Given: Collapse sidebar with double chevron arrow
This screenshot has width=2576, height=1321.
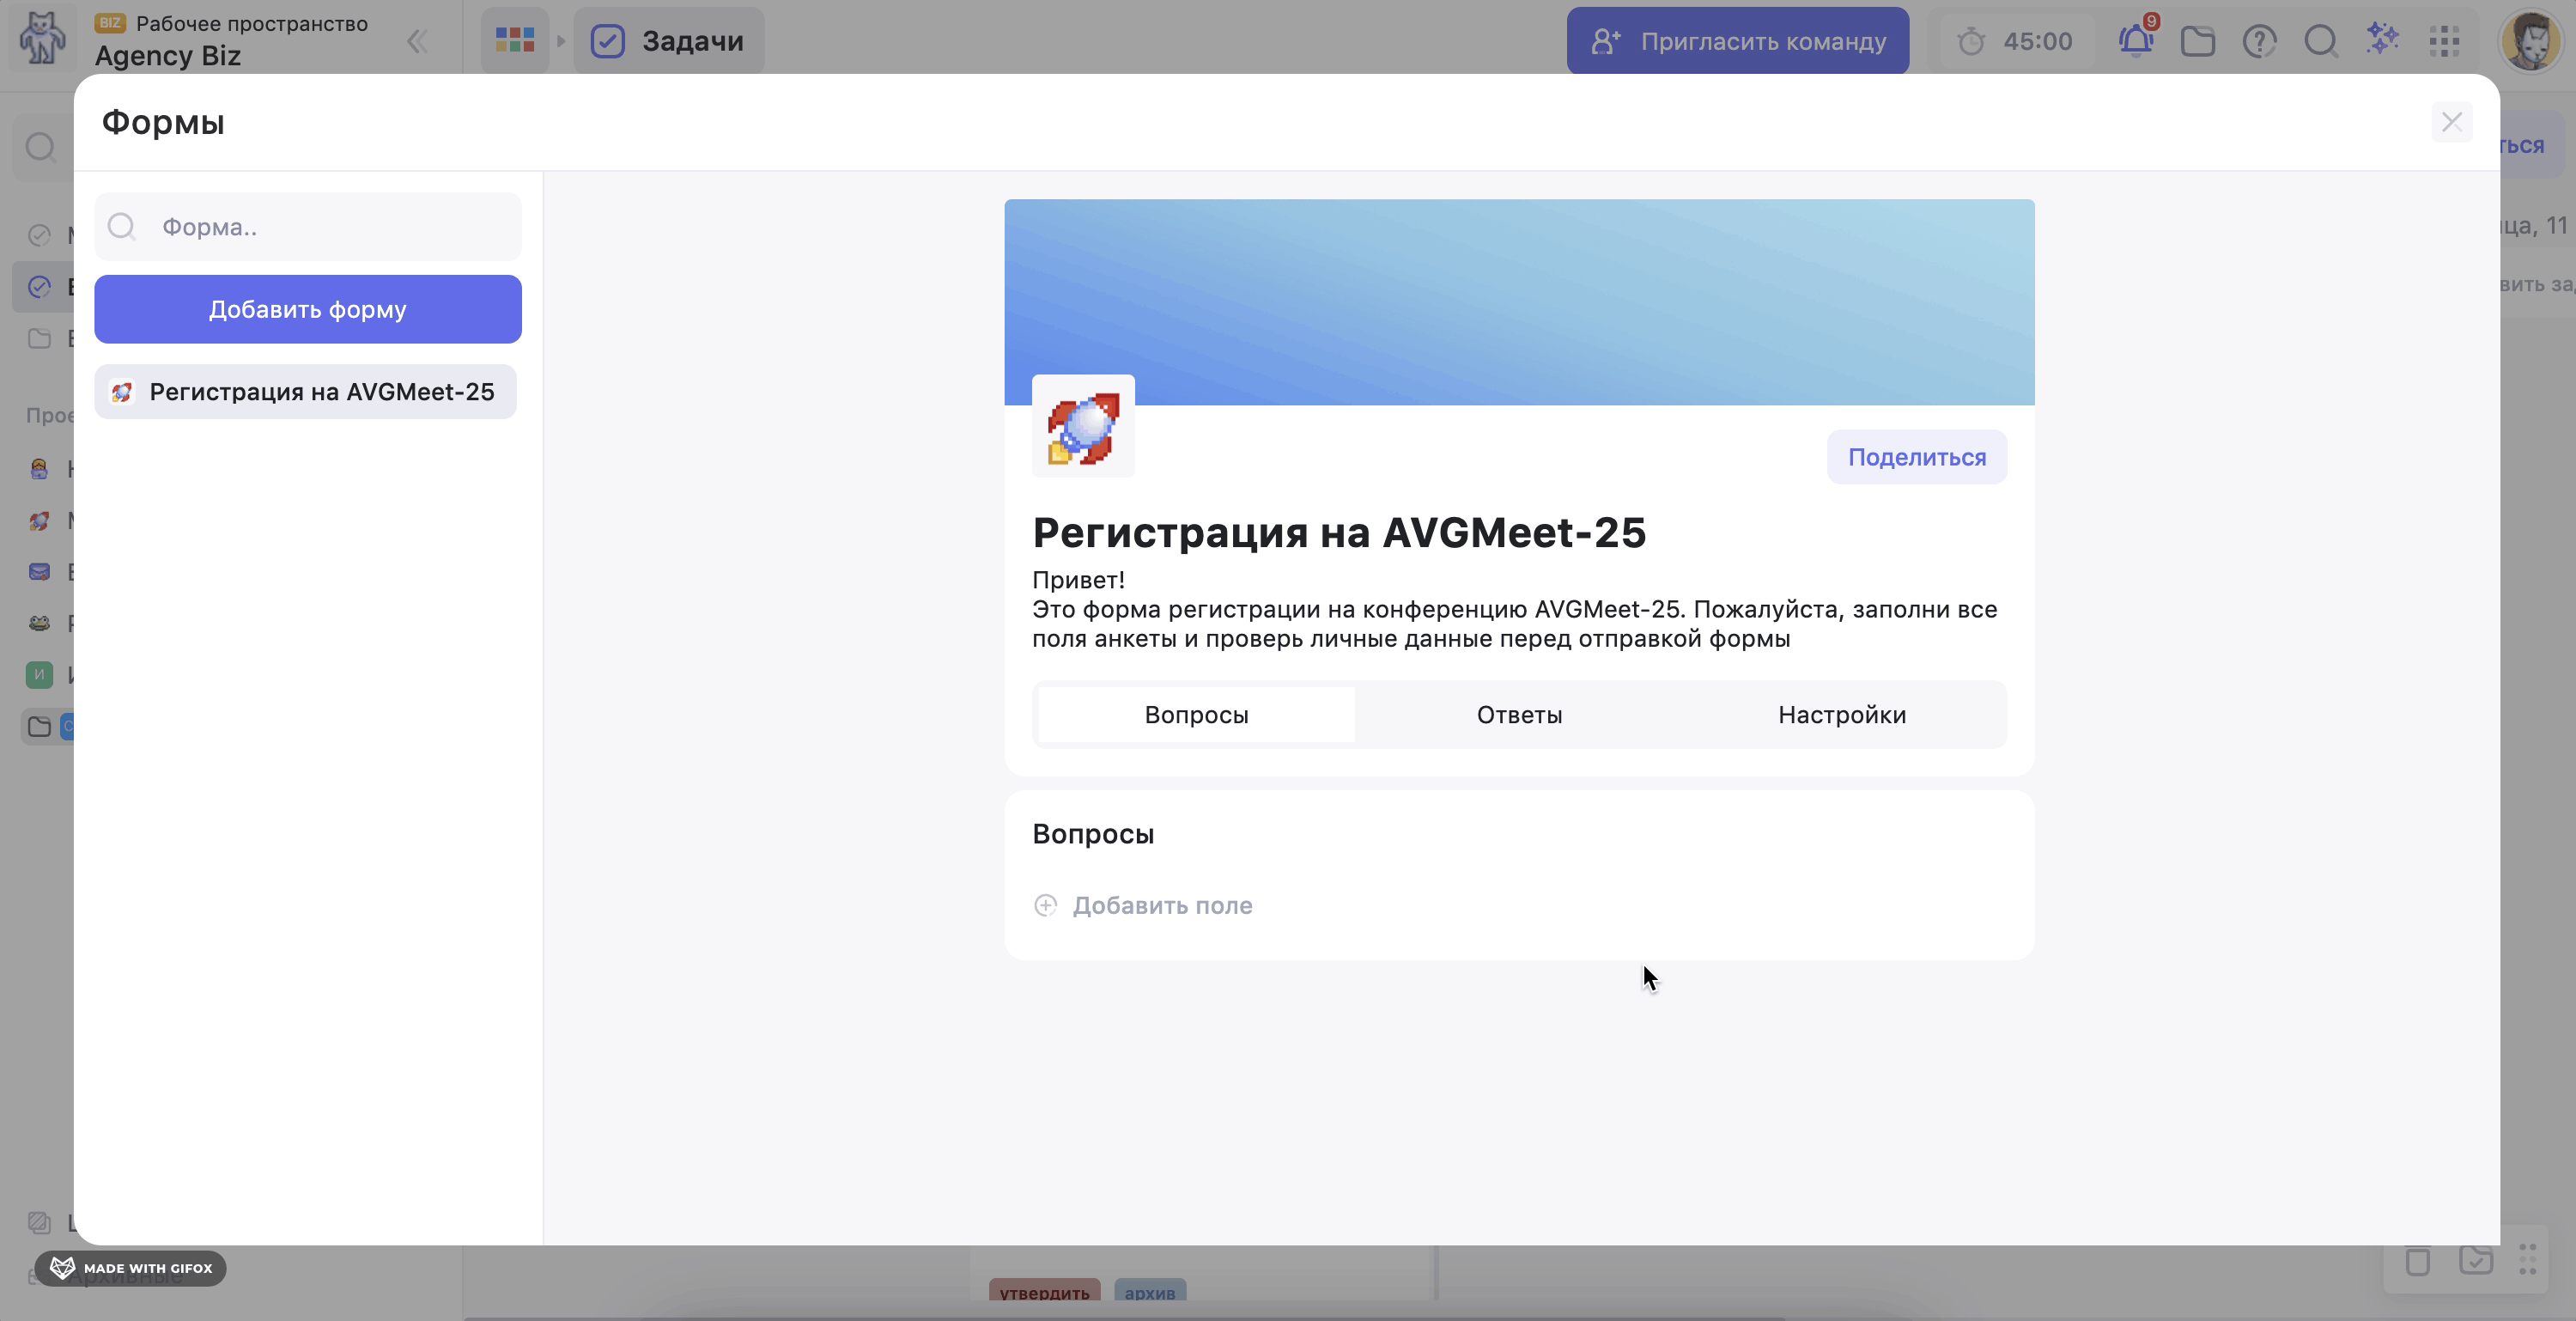Looking at the screenshot, I should [x=418, y=41].
